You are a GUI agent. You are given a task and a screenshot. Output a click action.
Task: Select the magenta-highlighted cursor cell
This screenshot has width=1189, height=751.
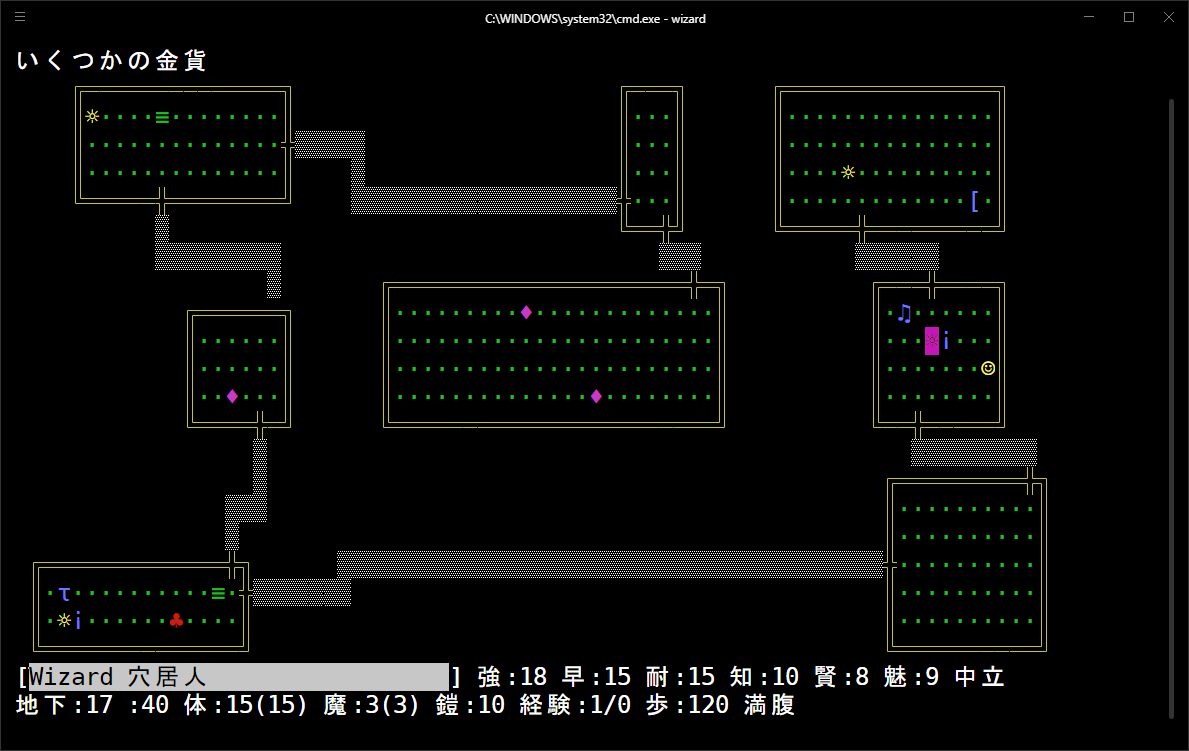click(x=932, y=341)
